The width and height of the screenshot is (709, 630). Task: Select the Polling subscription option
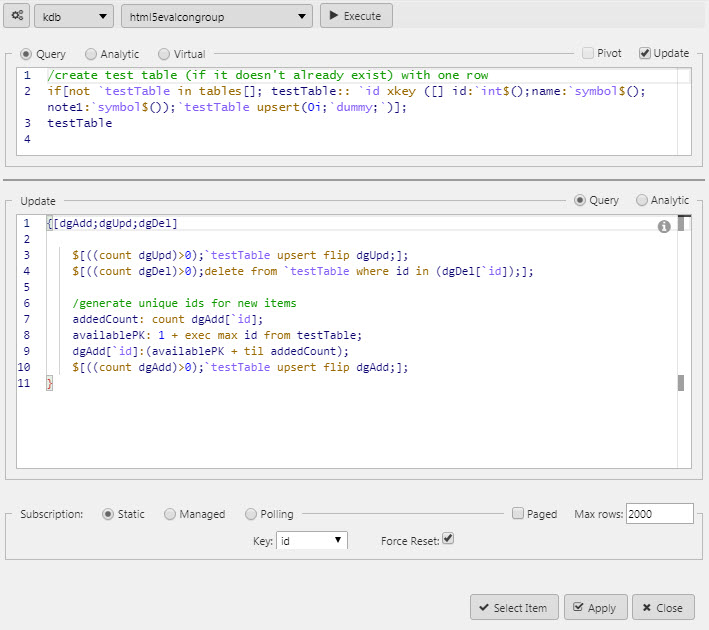(x=251, y=514)
